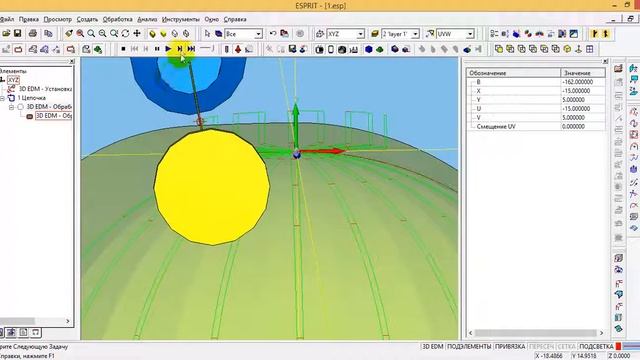This screenshot has width=640, height=360.
Task: Click the solid blue cube shading icon
Action: click(x=369, y=49)
